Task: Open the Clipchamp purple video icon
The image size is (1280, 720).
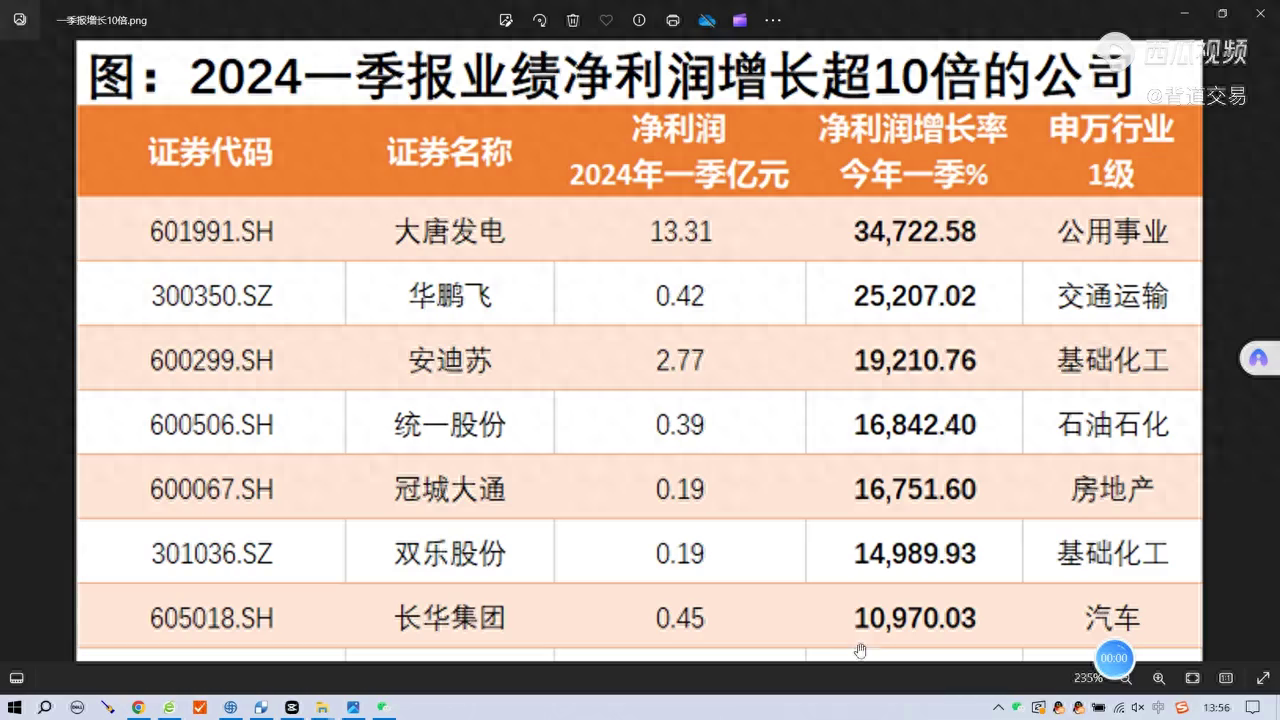Action: click(x=740, y=20)
